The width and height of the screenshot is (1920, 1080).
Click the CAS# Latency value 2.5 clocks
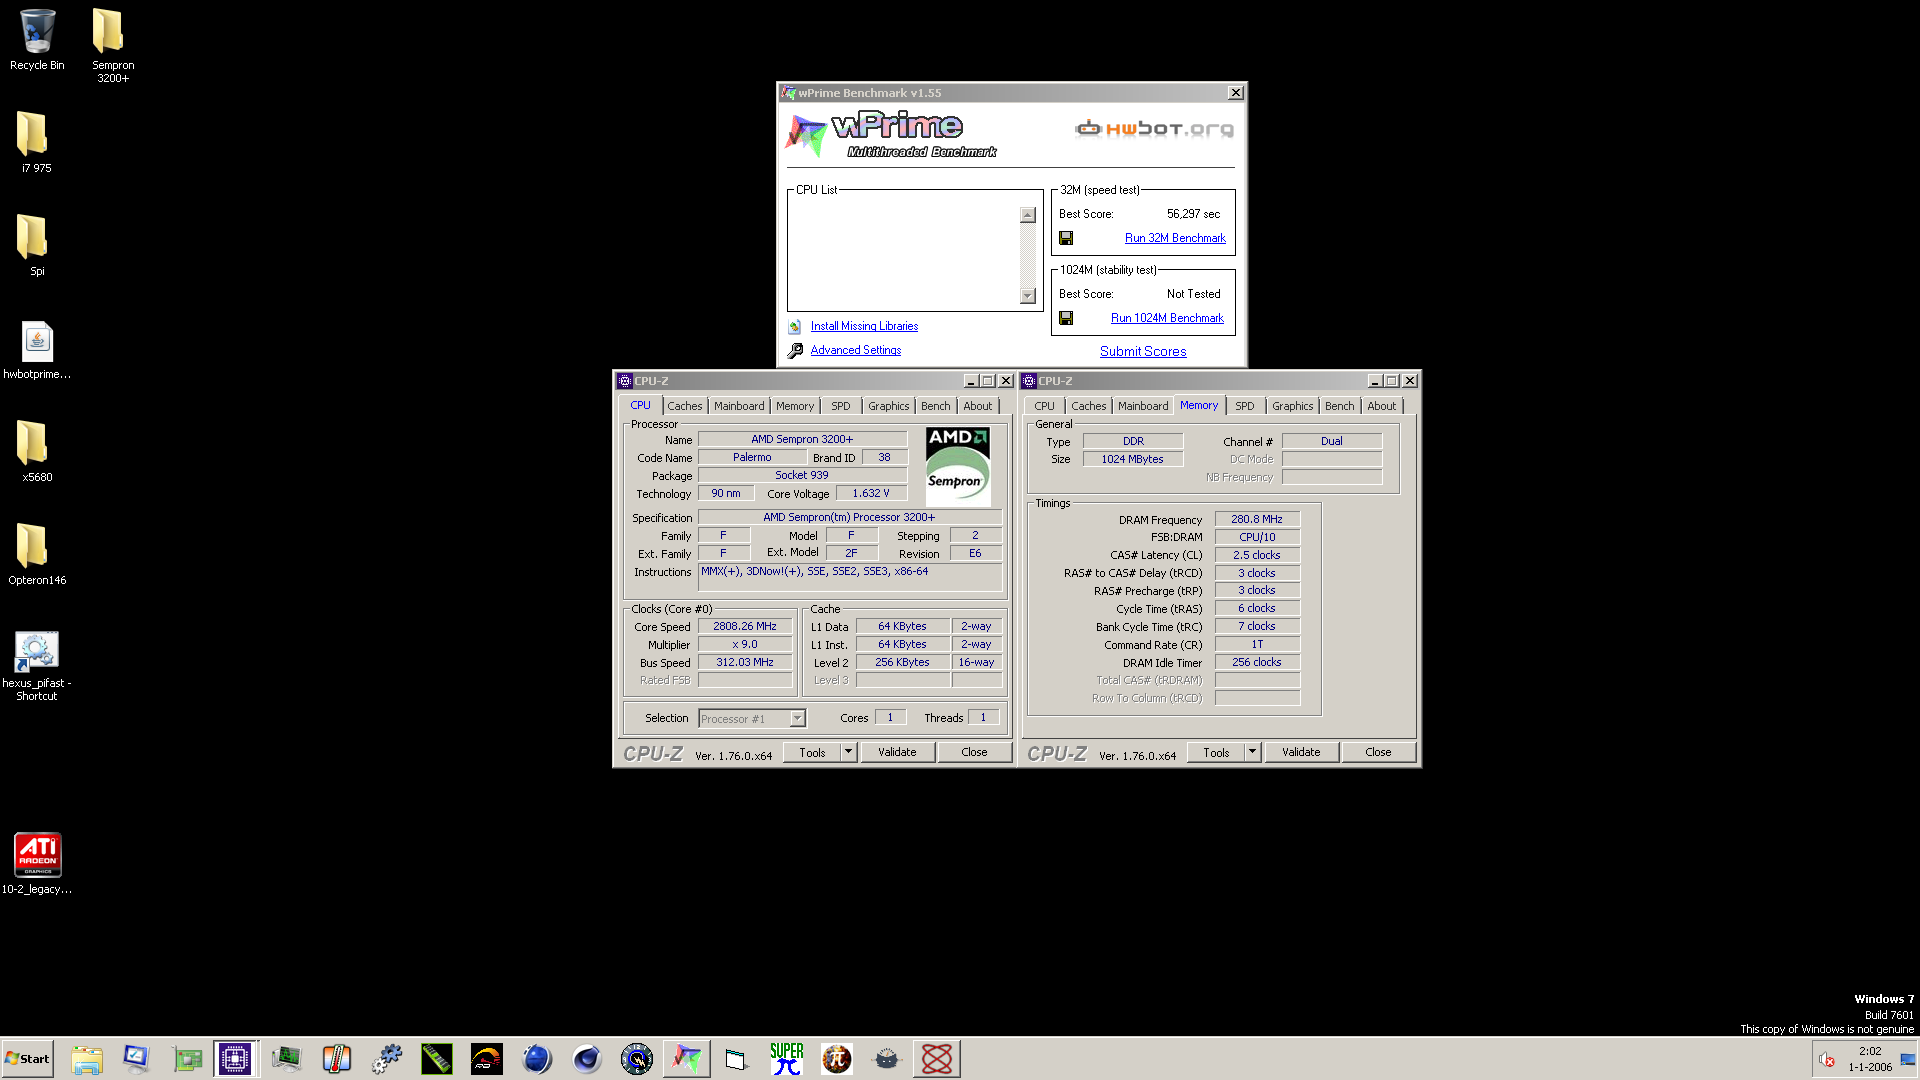pos(1257,555)
